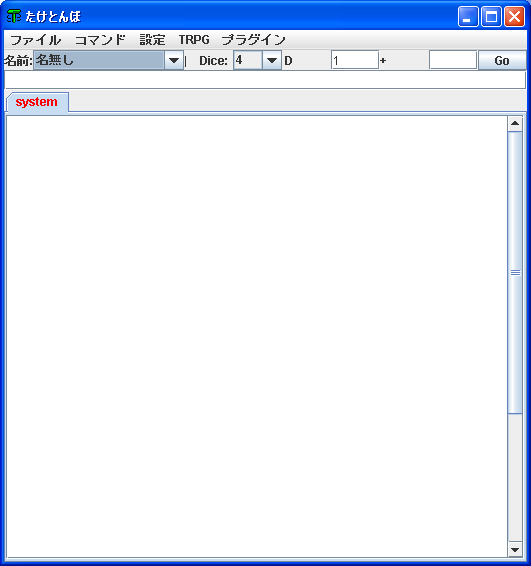Click inside the system log text area
The height and width of the screenshot is (566, 531).
click(x=257, y=336)
